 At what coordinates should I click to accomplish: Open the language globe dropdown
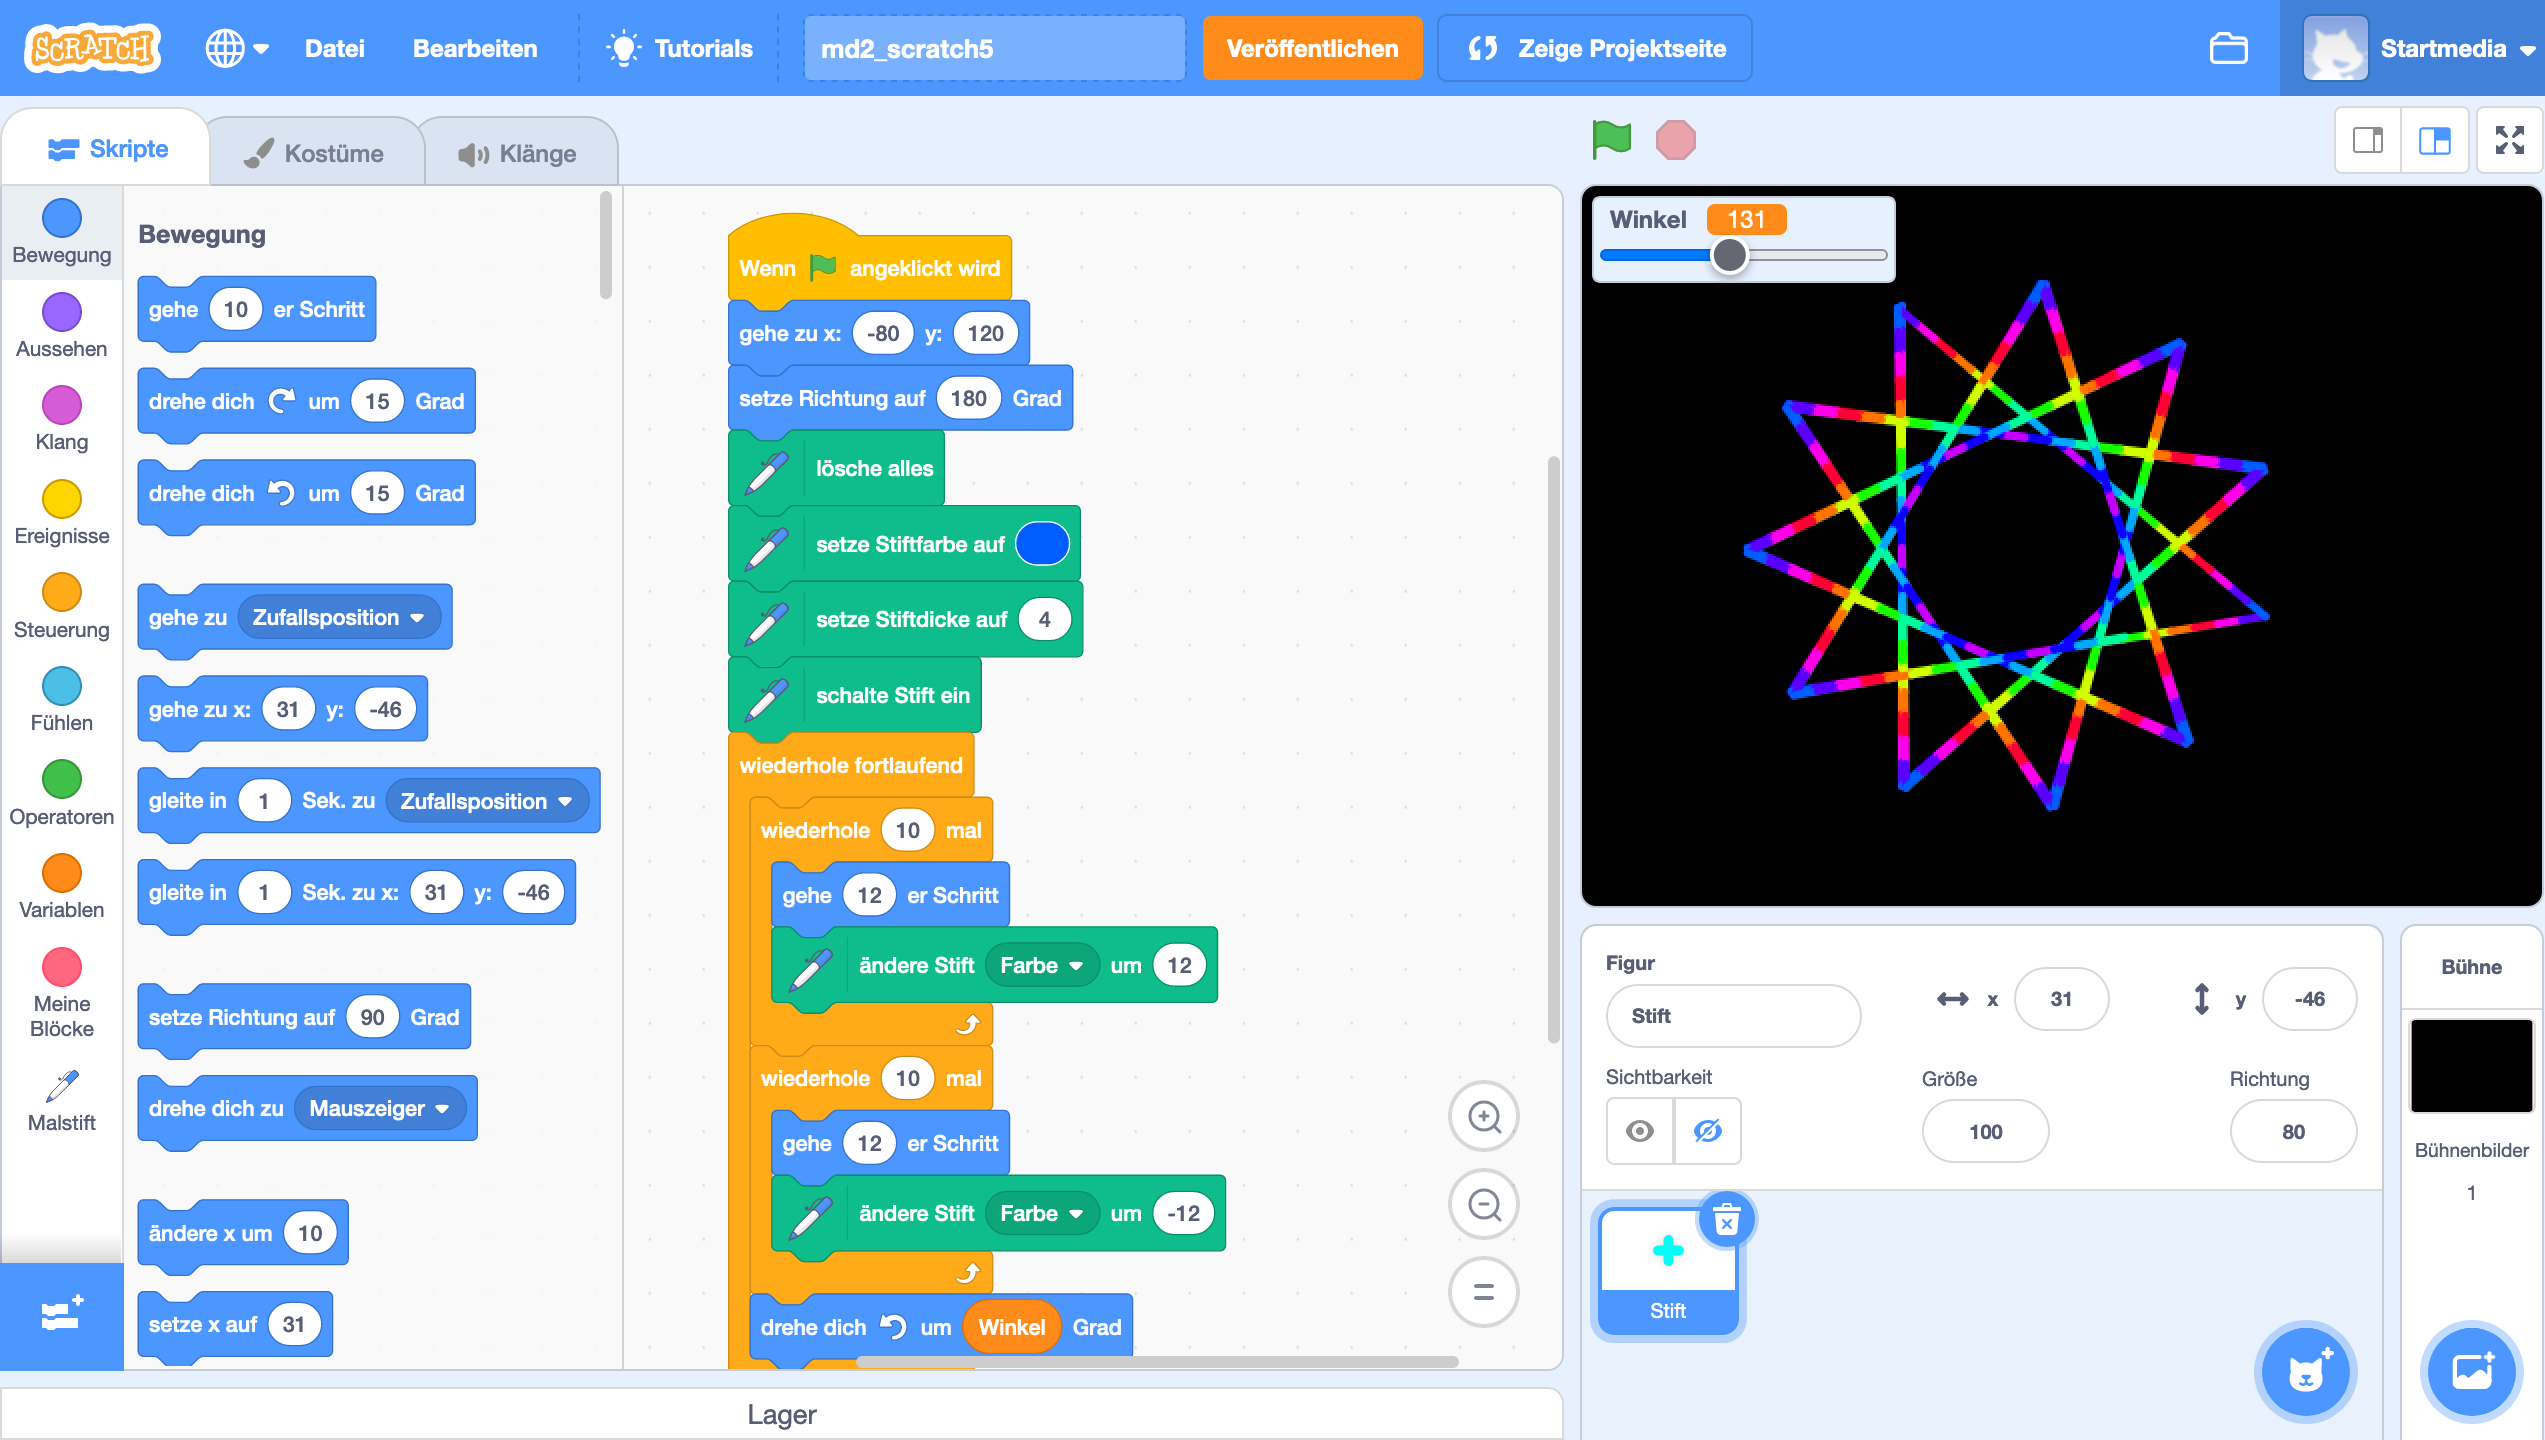(x=237, y=48)
